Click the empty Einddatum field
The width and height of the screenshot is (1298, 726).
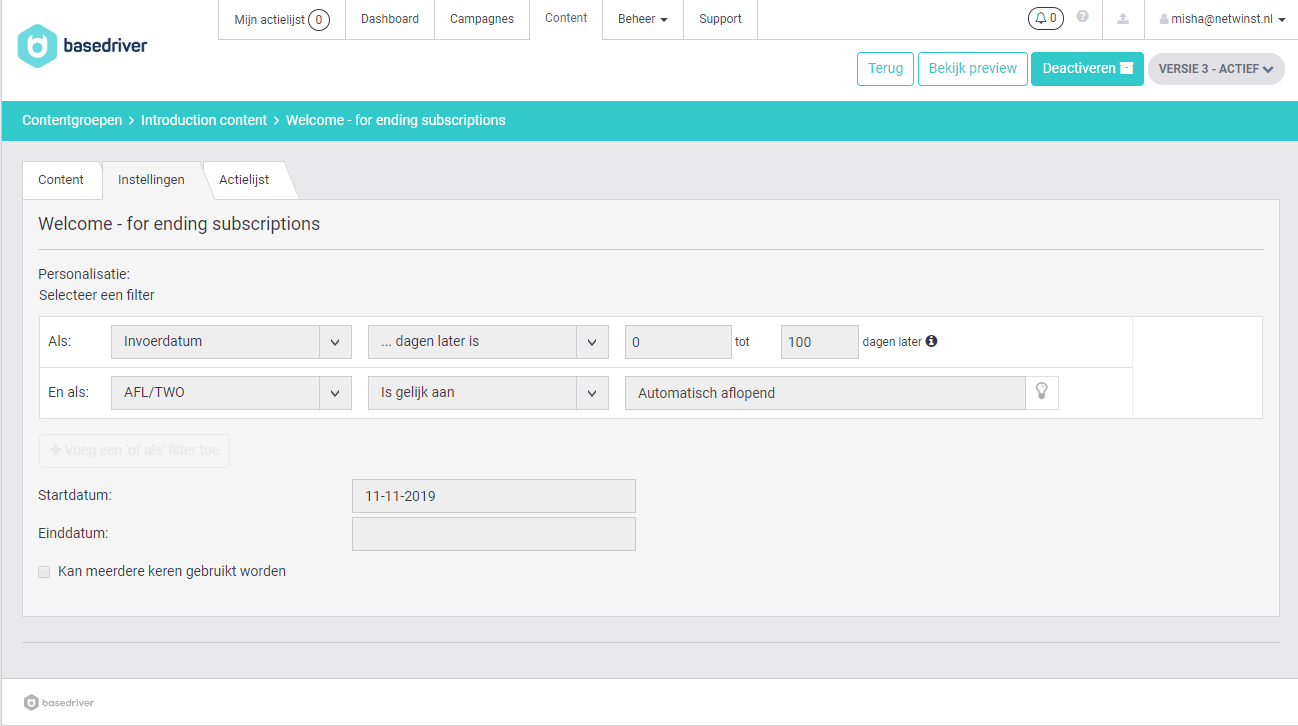coord(494,534)
